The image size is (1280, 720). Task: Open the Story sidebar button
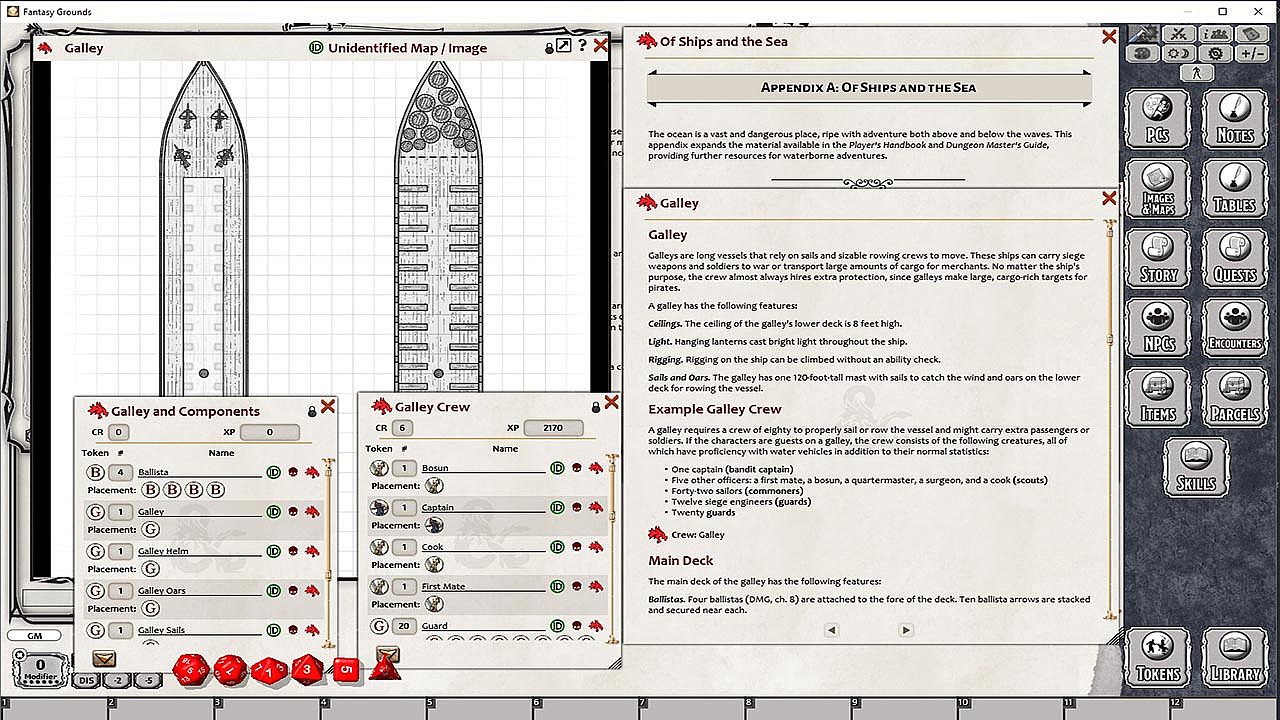[x=1158, y=258]
